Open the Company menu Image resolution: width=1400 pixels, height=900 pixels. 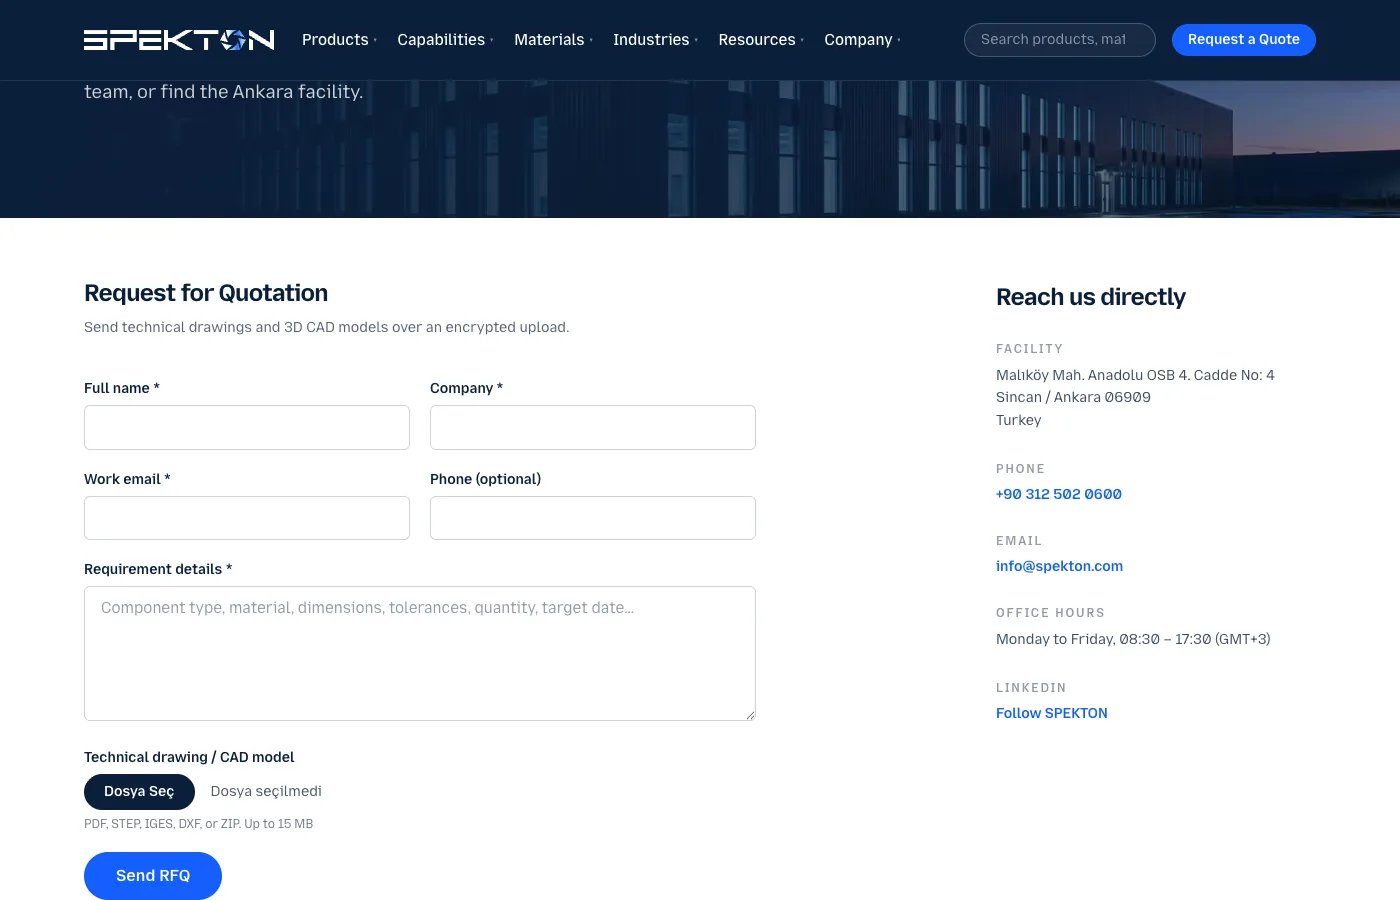point(862,40)
